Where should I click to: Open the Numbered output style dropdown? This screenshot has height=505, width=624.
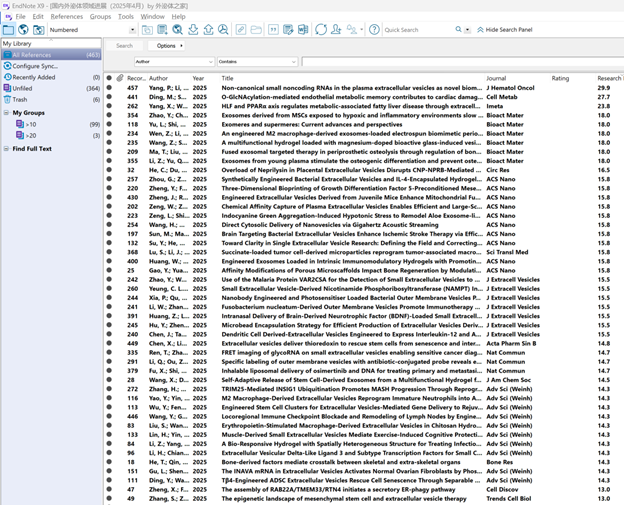(x=132, y=30)
